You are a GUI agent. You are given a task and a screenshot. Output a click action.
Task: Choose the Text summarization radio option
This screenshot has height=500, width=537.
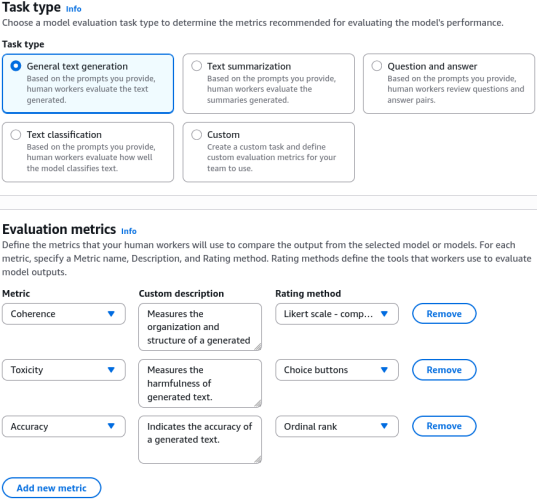click(x=196, y=66)
